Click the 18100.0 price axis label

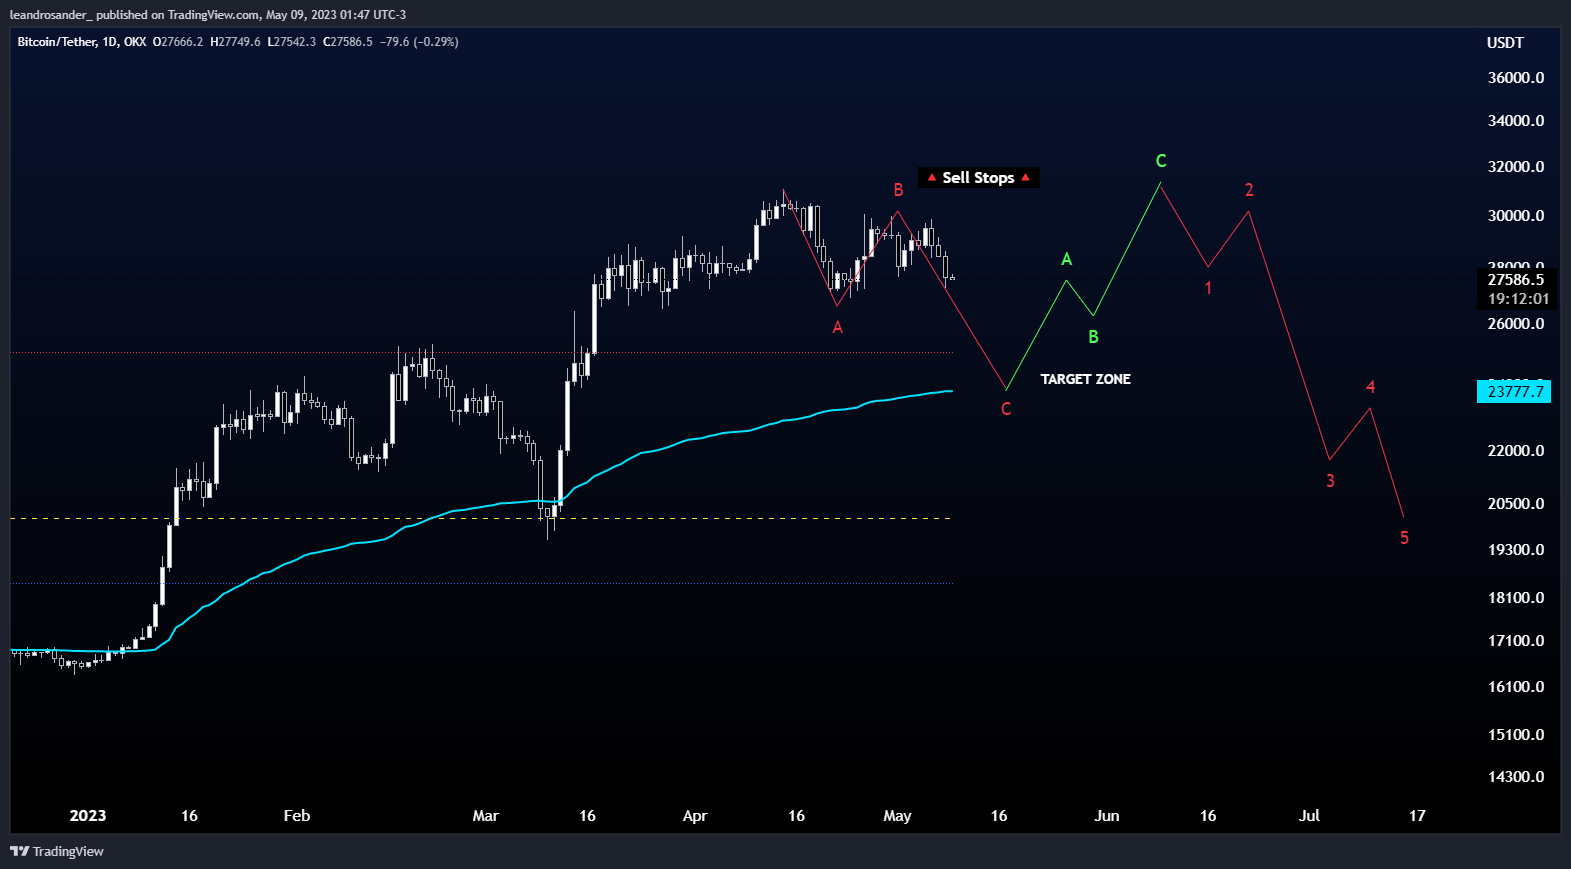click(x=1516, y=598)
